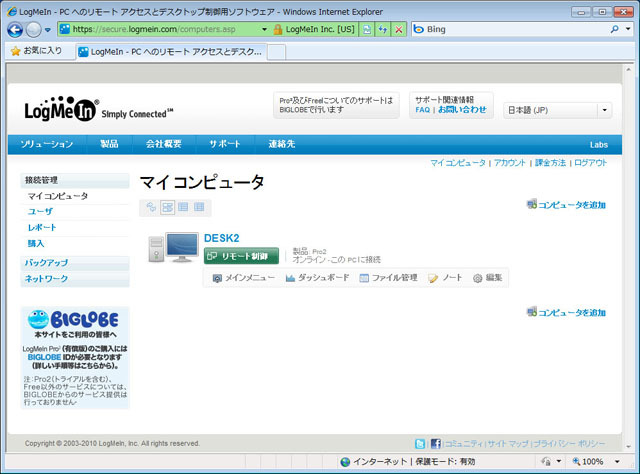
Task: Click the インターネット zone globe in status bar
Action: pos(345,462)
